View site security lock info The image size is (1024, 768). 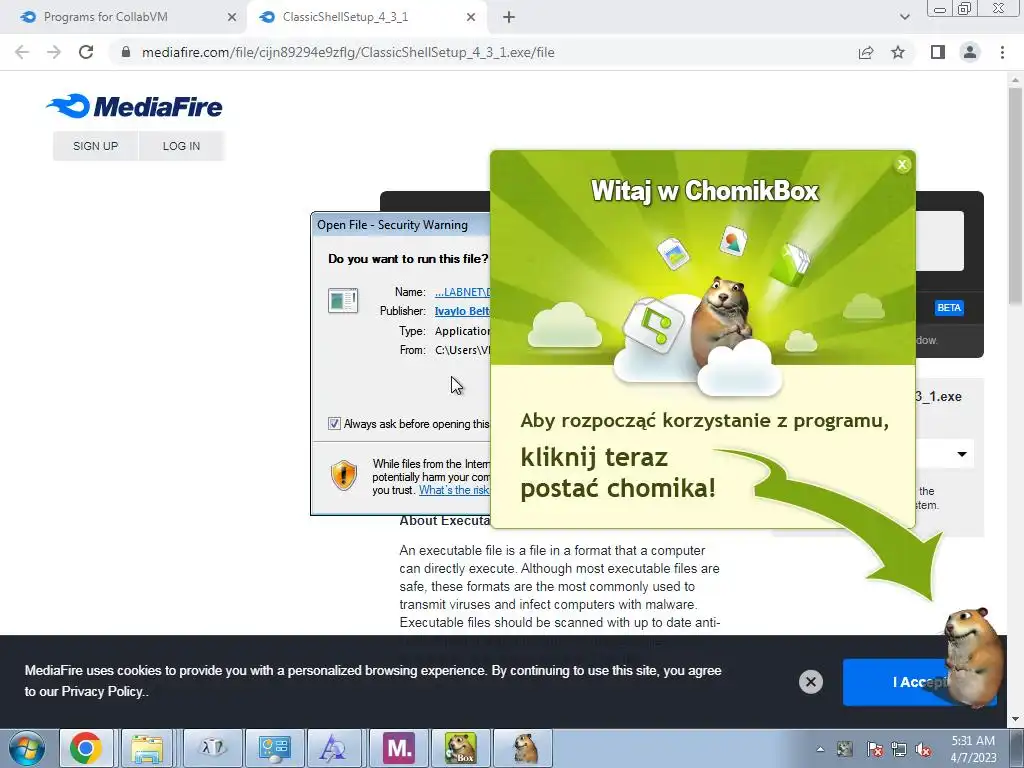(126, 52)
